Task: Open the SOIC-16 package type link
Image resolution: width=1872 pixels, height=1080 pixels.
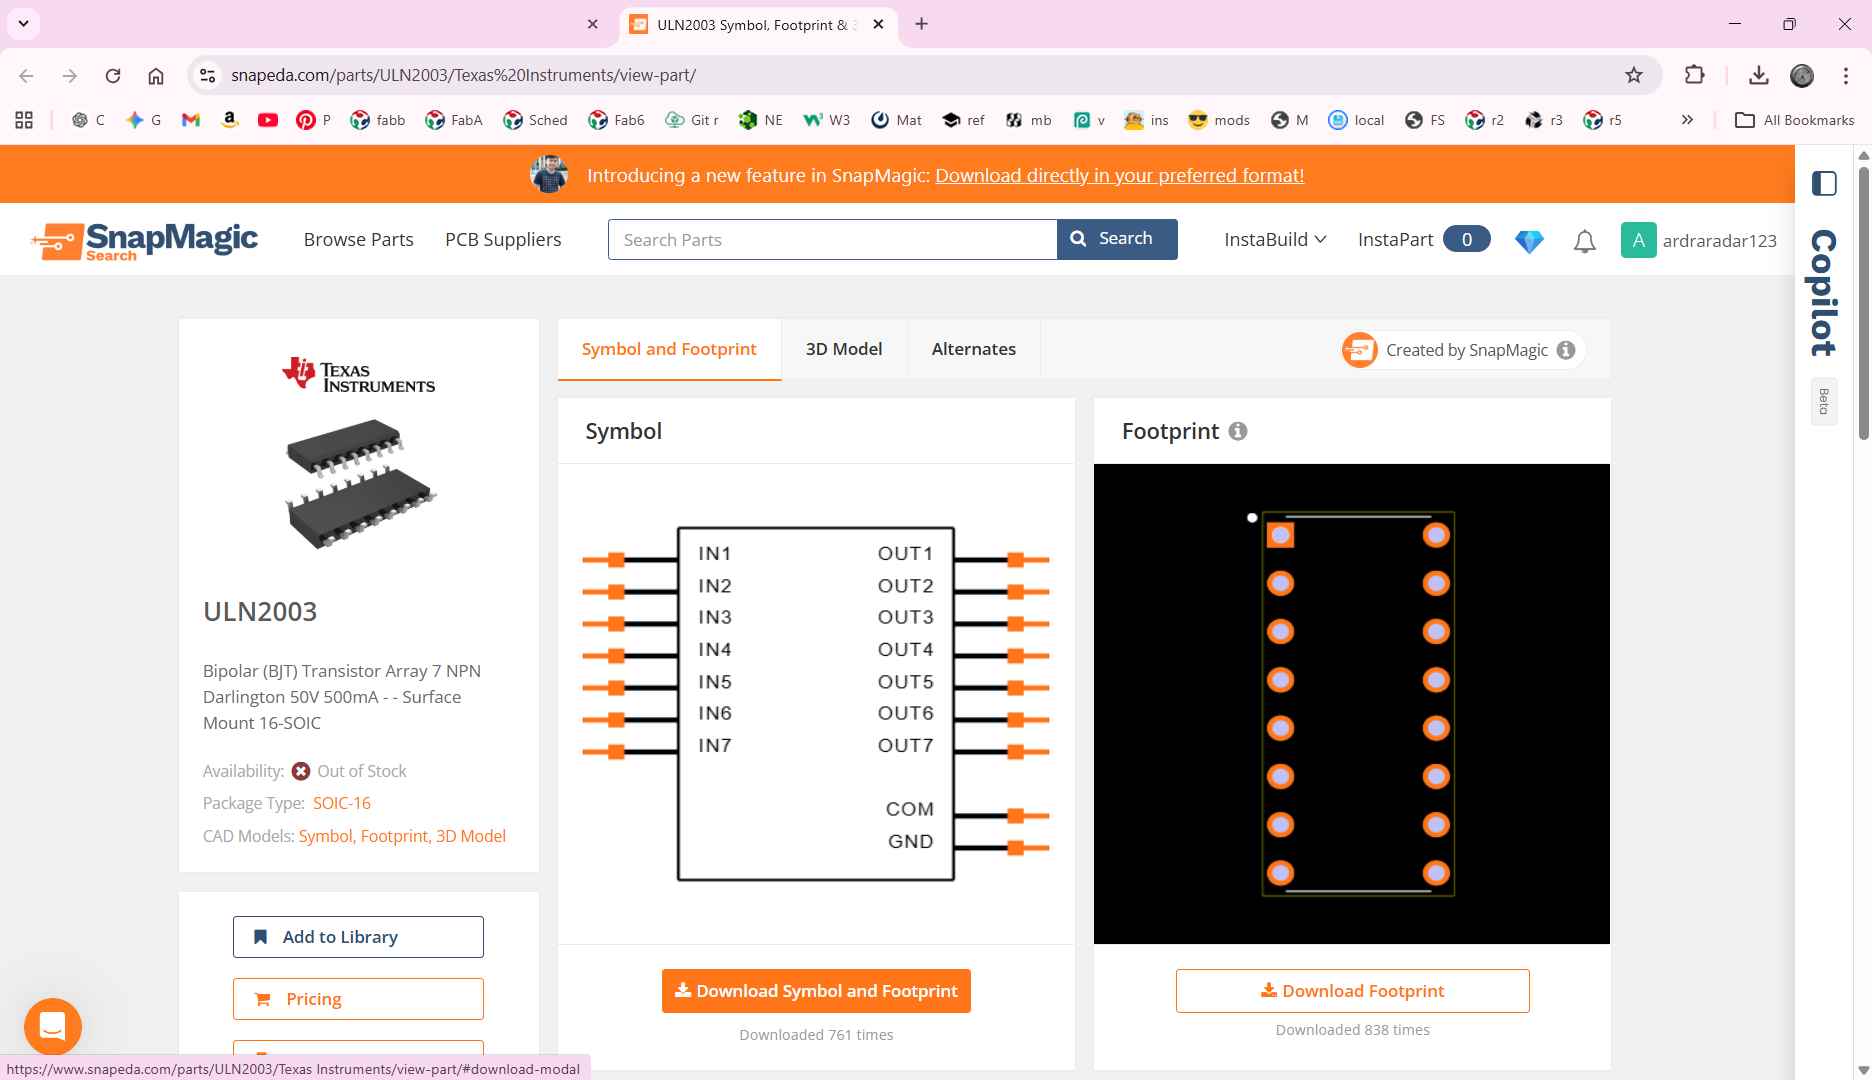Action: [x=341, y=803]
